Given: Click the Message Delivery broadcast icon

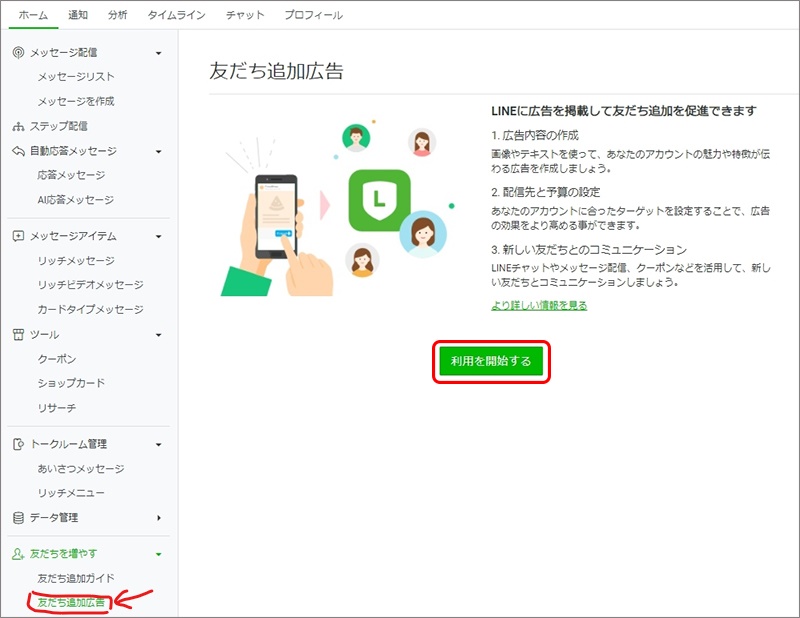Looking at the screenshot, I should [x=18, y=52].
